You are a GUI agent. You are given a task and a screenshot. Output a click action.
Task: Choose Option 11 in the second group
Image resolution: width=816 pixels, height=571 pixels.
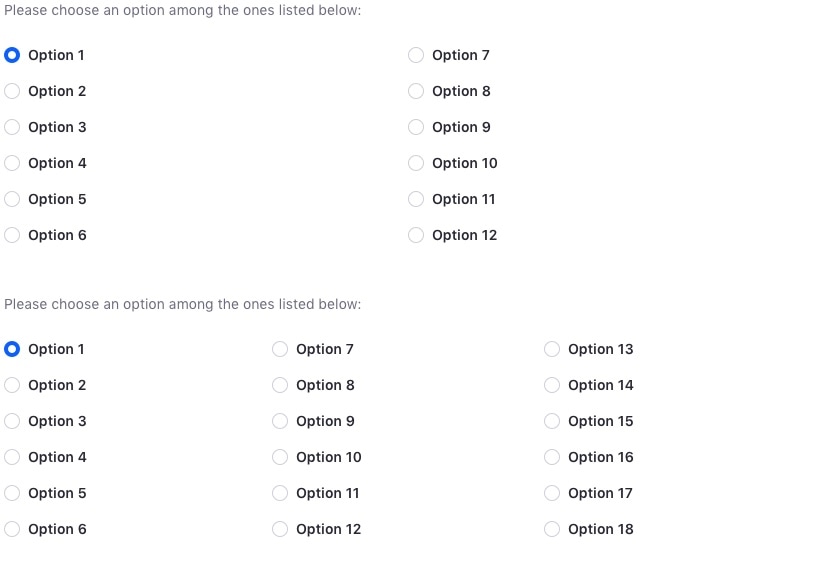(x=280, y=493)
